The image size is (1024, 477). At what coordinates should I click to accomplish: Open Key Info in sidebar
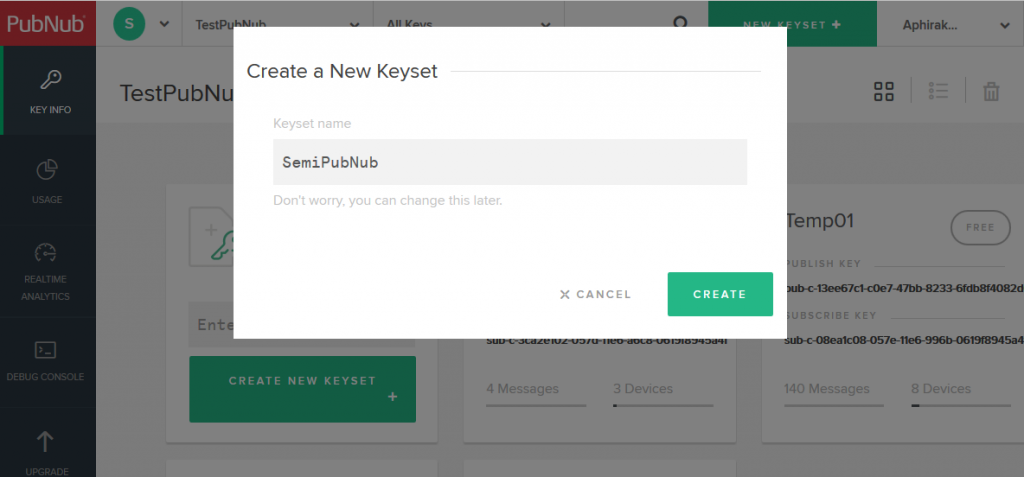pyautogui.click(x=48, y=91)
